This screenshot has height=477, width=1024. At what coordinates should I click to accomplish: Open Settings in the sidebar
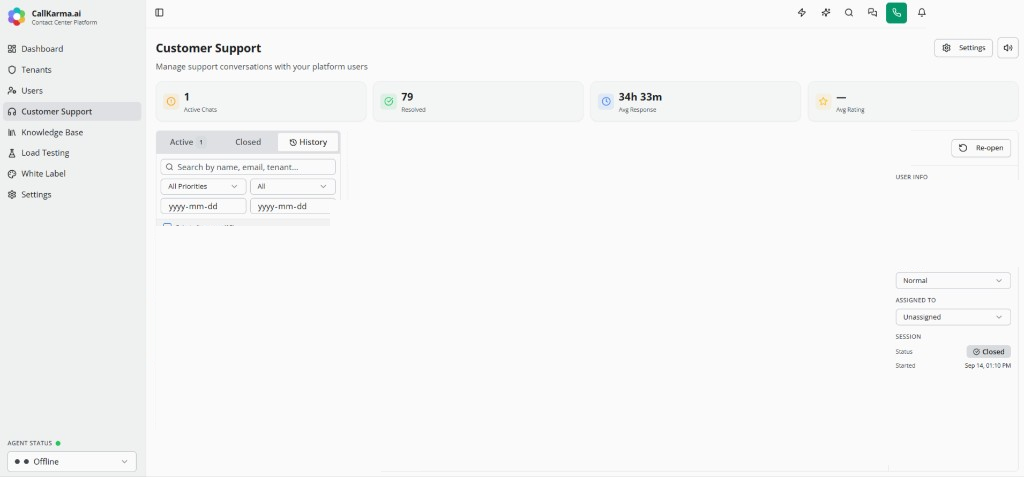pos(72,195)
